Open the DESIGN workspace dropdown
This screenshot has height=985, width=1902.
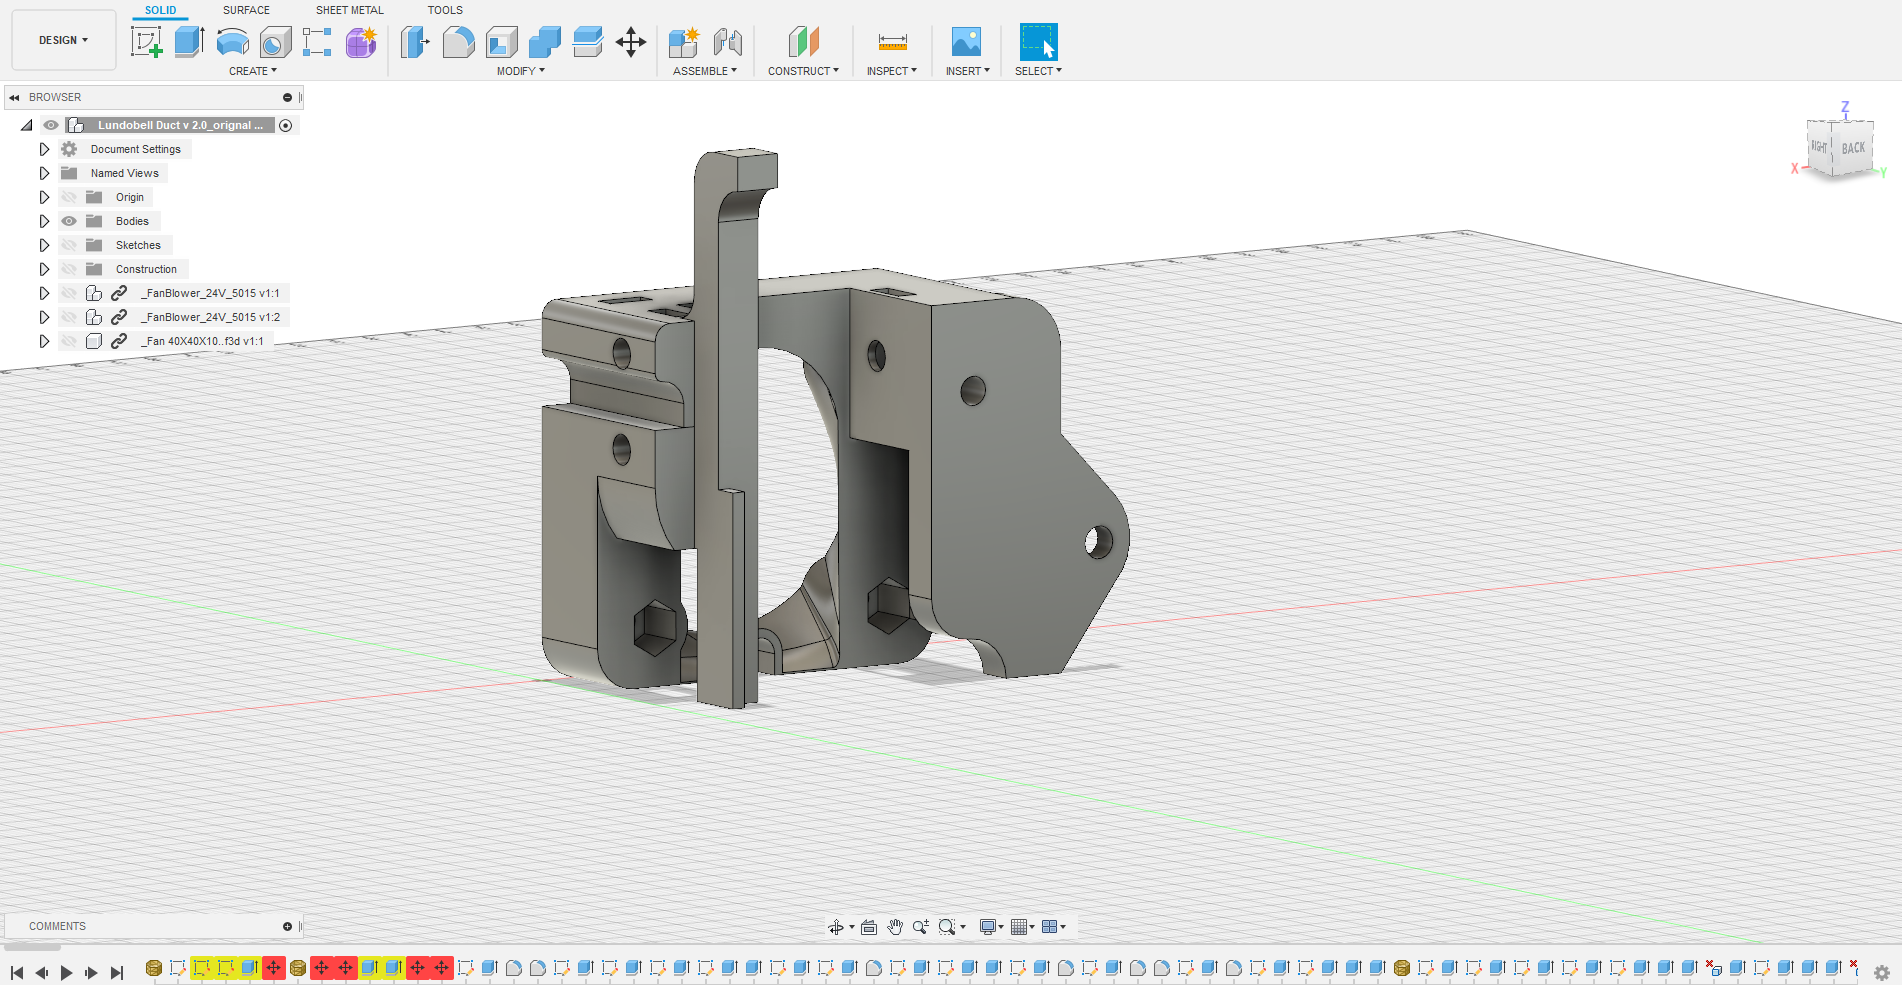pyautogui.click(x=64, y=40)
